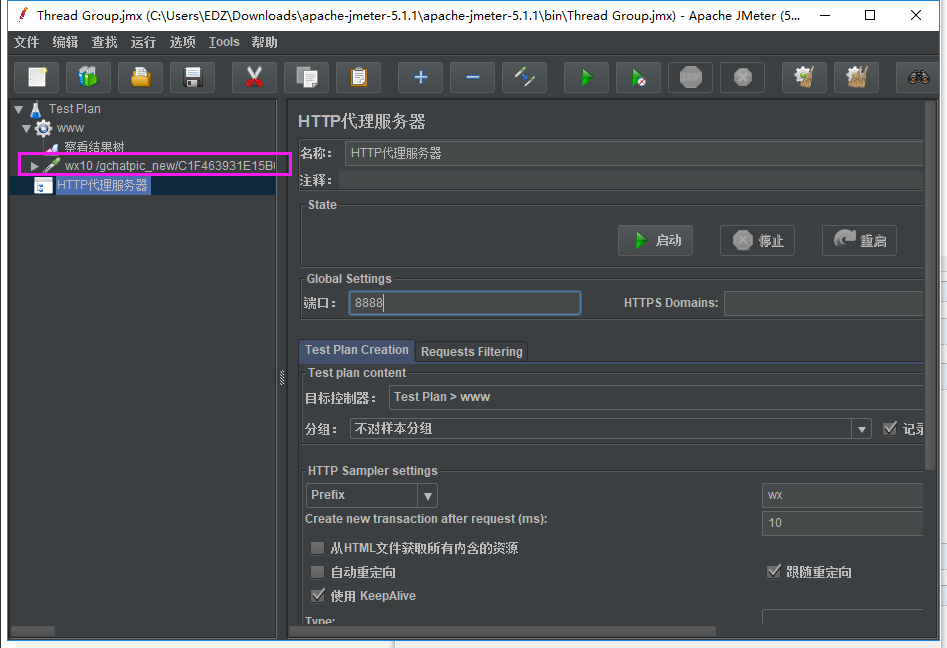Start the test with green play icon

tap(586, 77)
